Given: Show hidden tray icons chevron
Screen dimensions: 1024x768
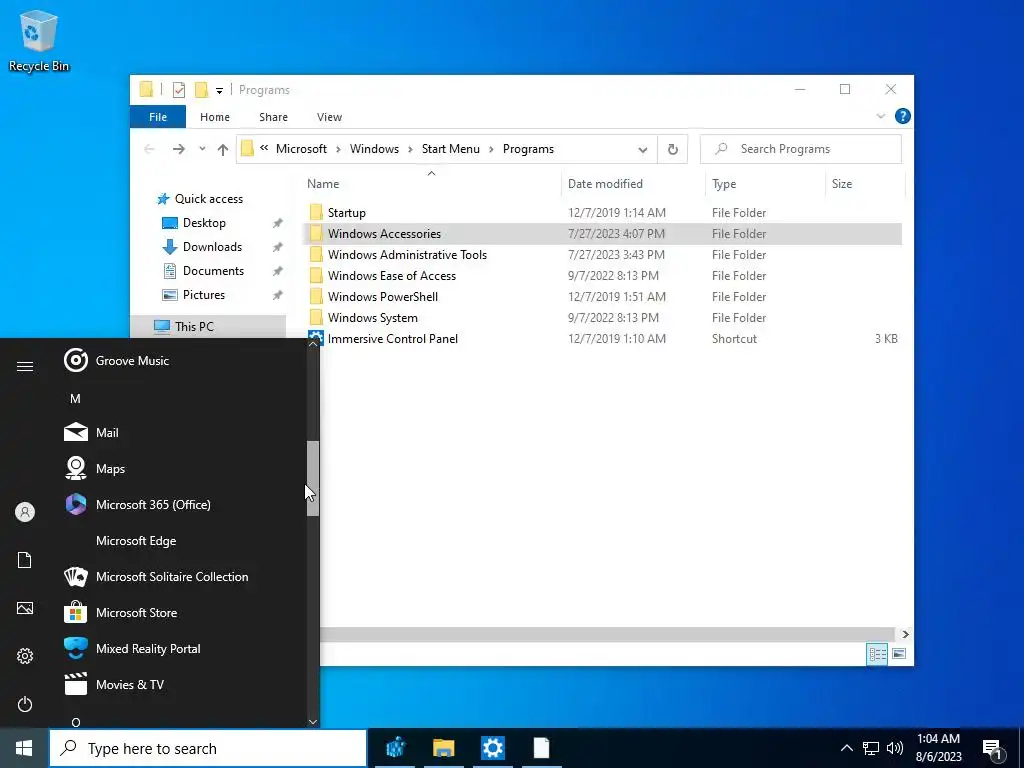Looking at the screenshot, I should coord(846,748).
